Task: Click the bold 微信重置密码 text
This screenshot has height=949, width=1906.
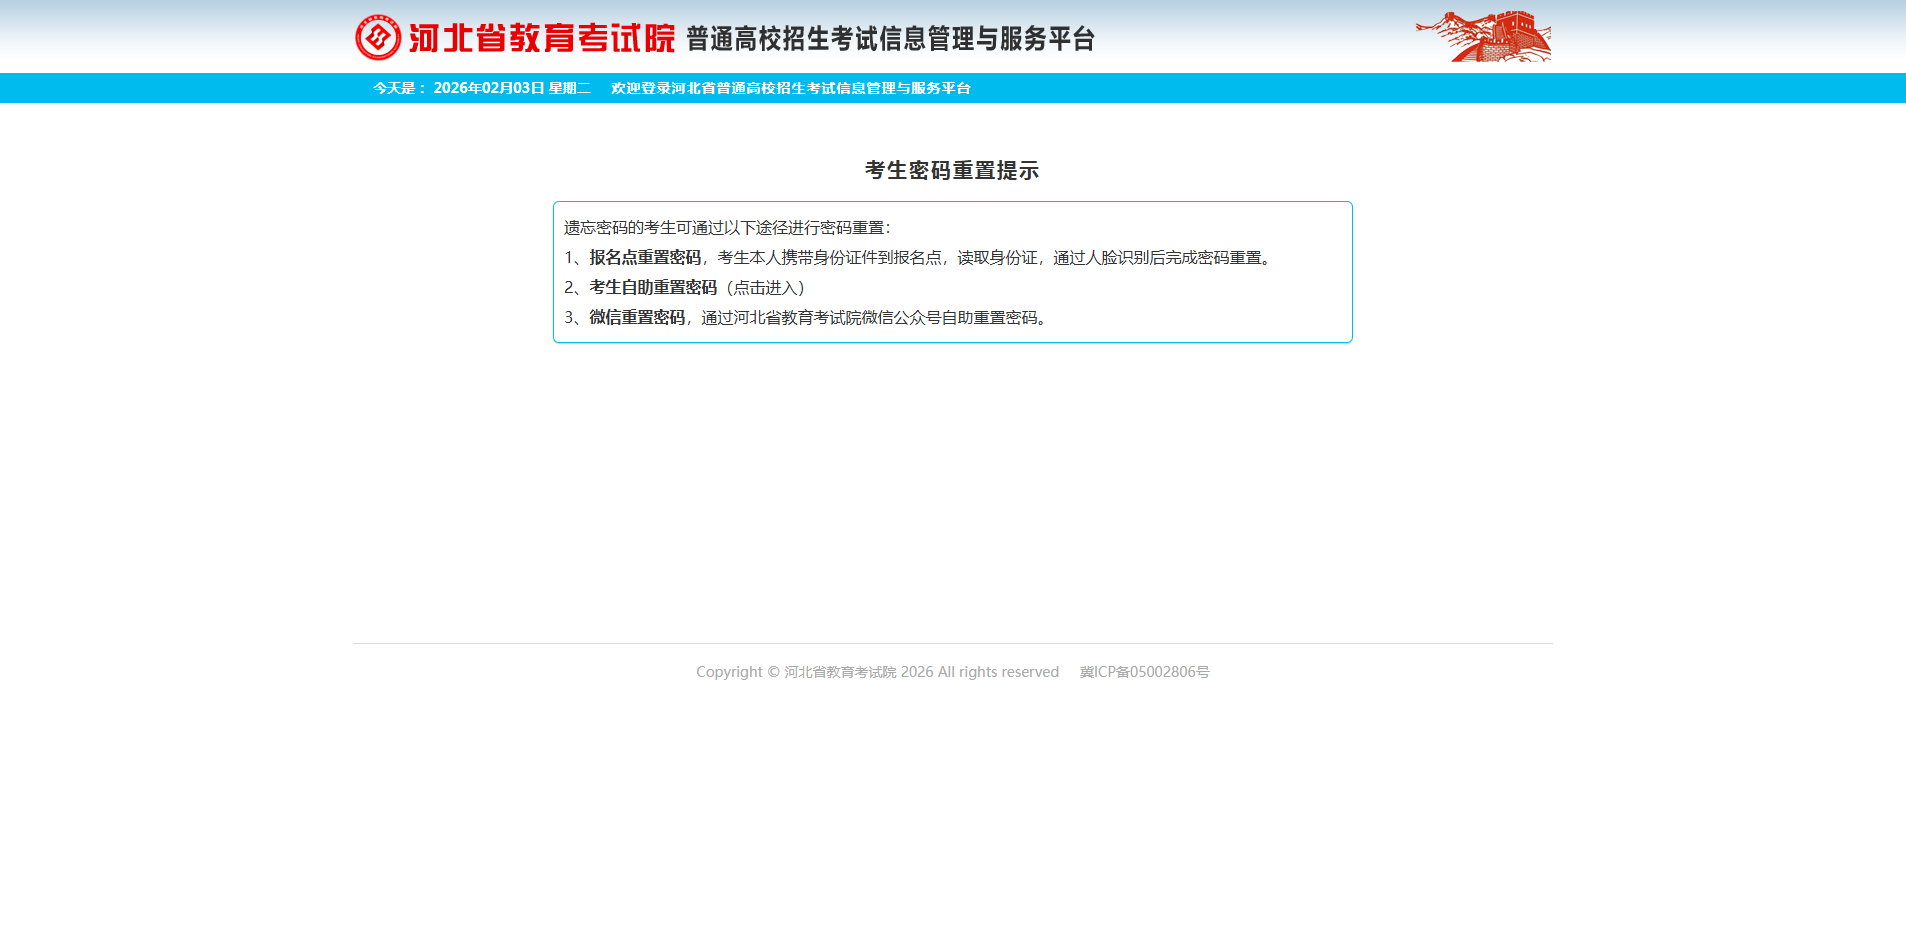Action: pyautogui.click(x=637, y=318)
